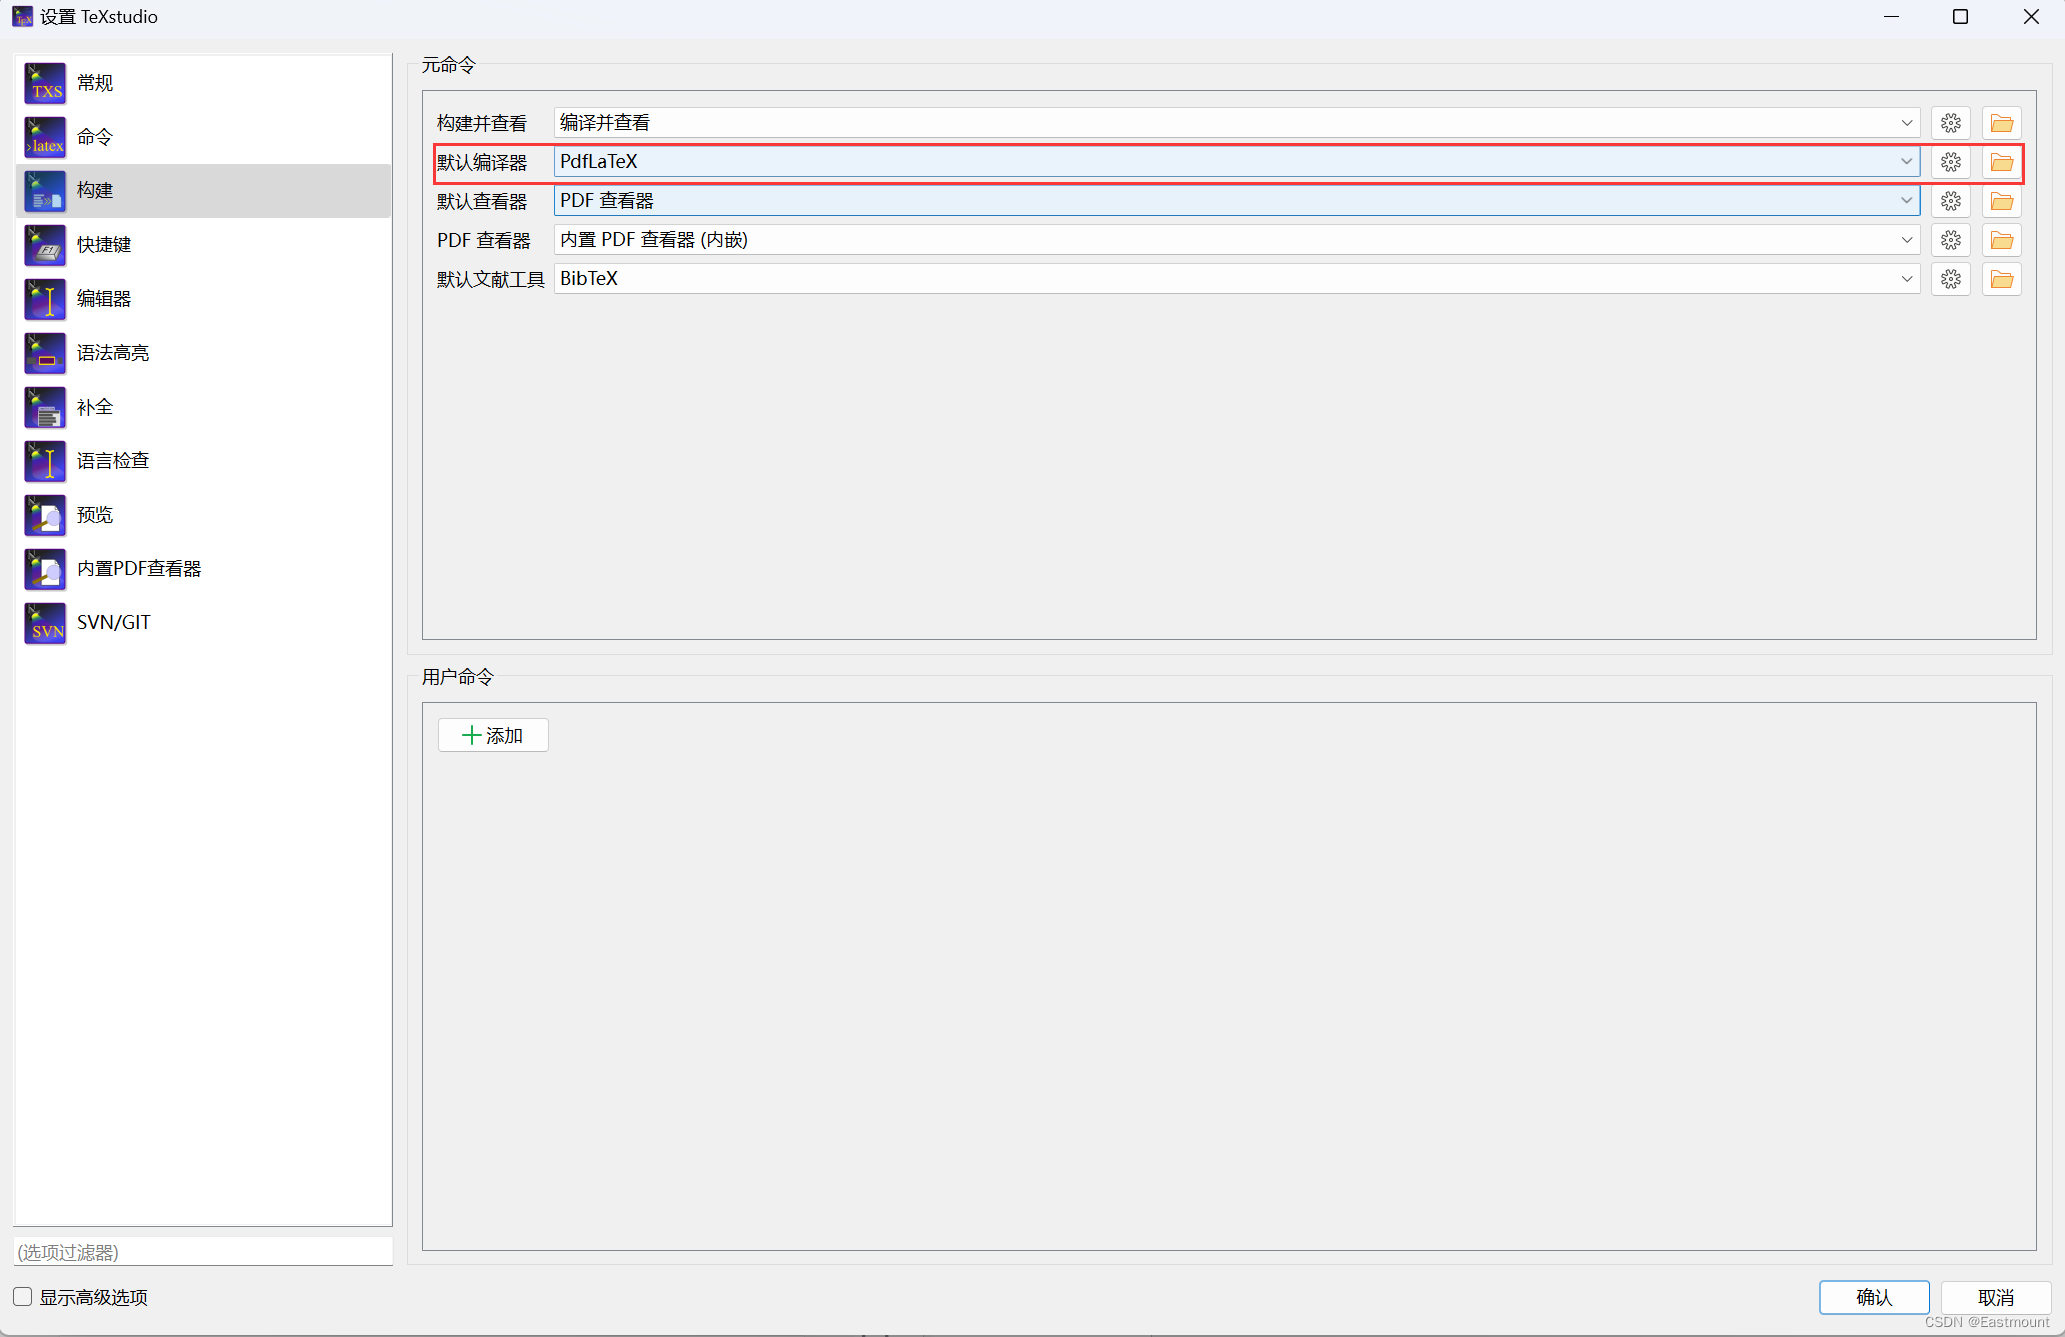
Task: Configure 构建并查看 with its gear icon
Action: (1951, 123)
